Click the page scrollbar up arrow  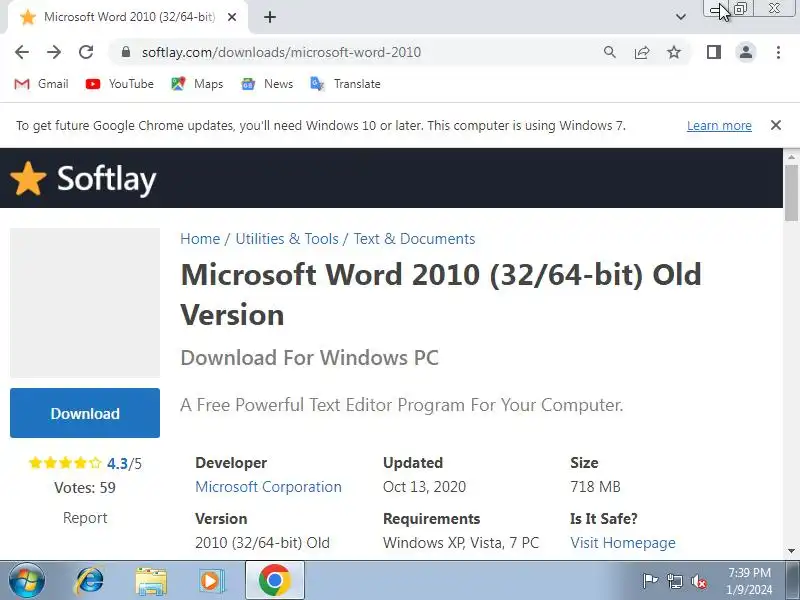point(791,157)
